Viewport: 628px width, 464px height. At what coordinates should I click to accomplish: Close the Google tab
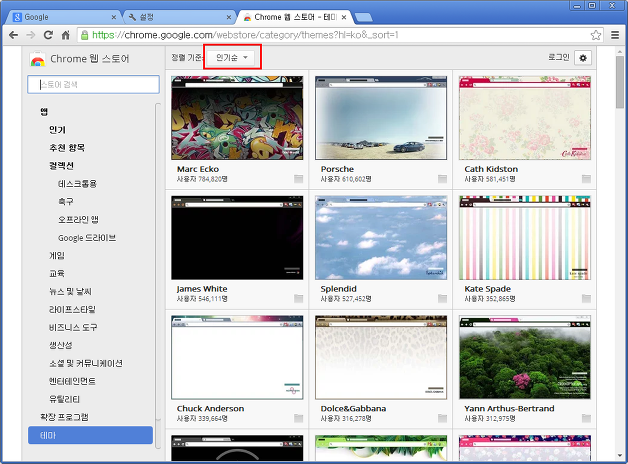114,17
